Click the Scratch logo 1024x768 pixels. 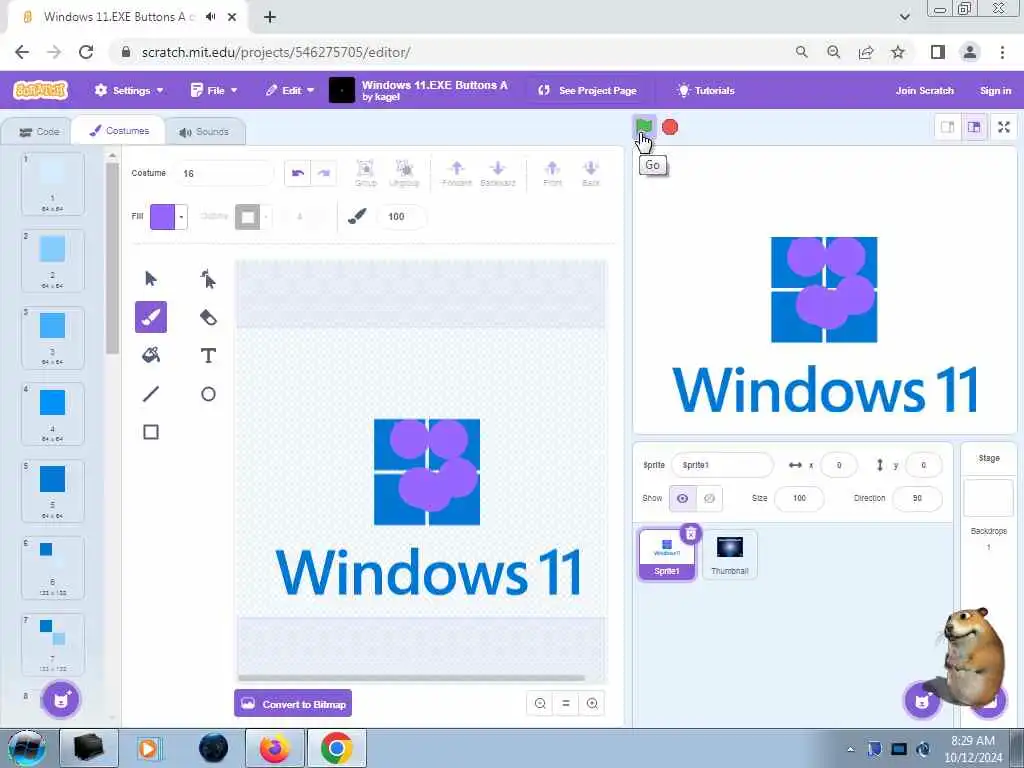click(40, 90)
